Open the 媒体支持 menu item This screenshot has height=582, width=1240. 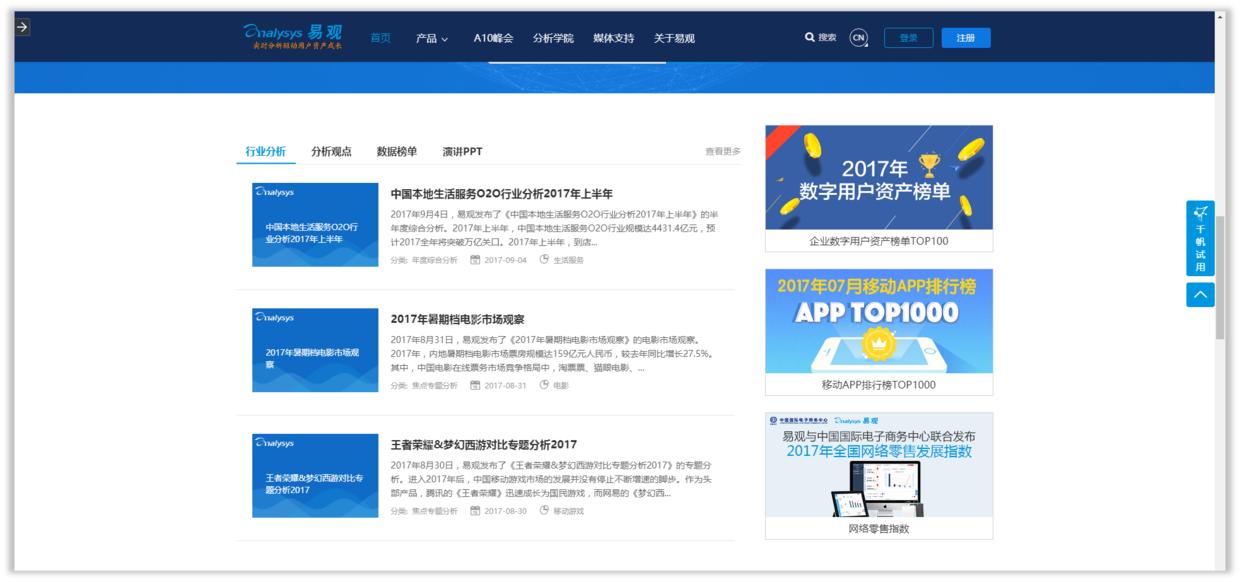(x=616, y=37)
